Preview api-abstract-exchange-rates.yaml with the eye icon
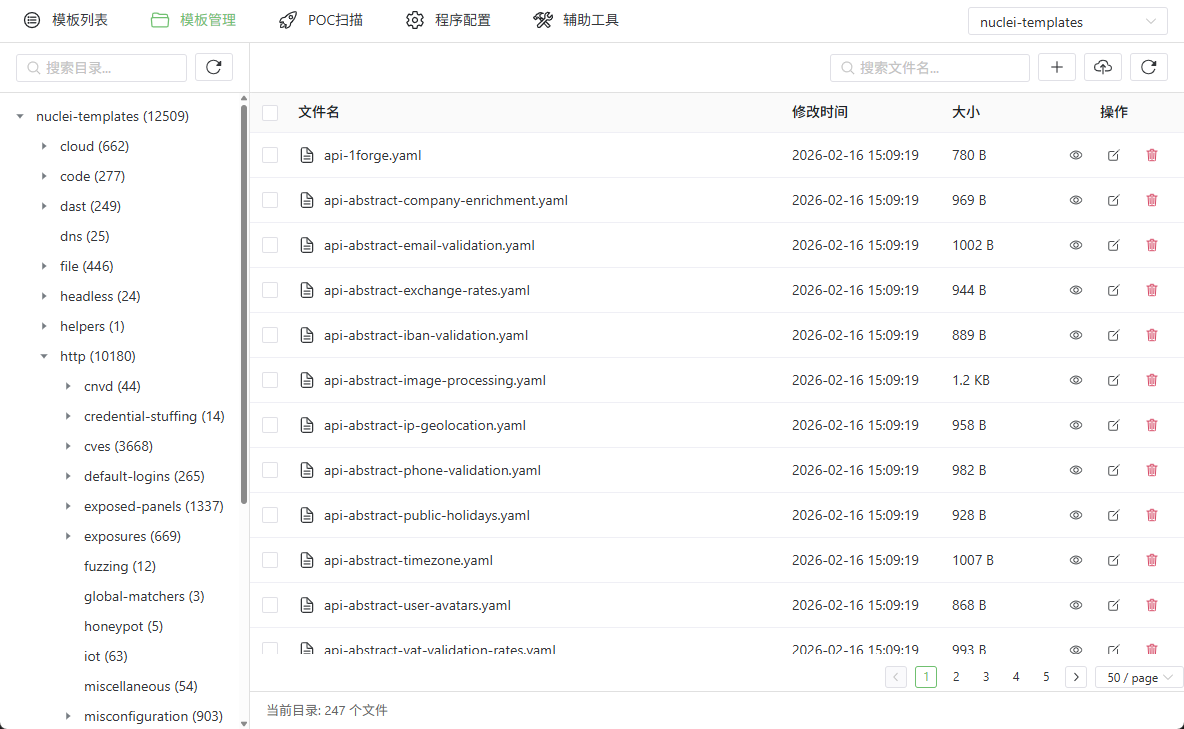 [x=1076, y=290]
